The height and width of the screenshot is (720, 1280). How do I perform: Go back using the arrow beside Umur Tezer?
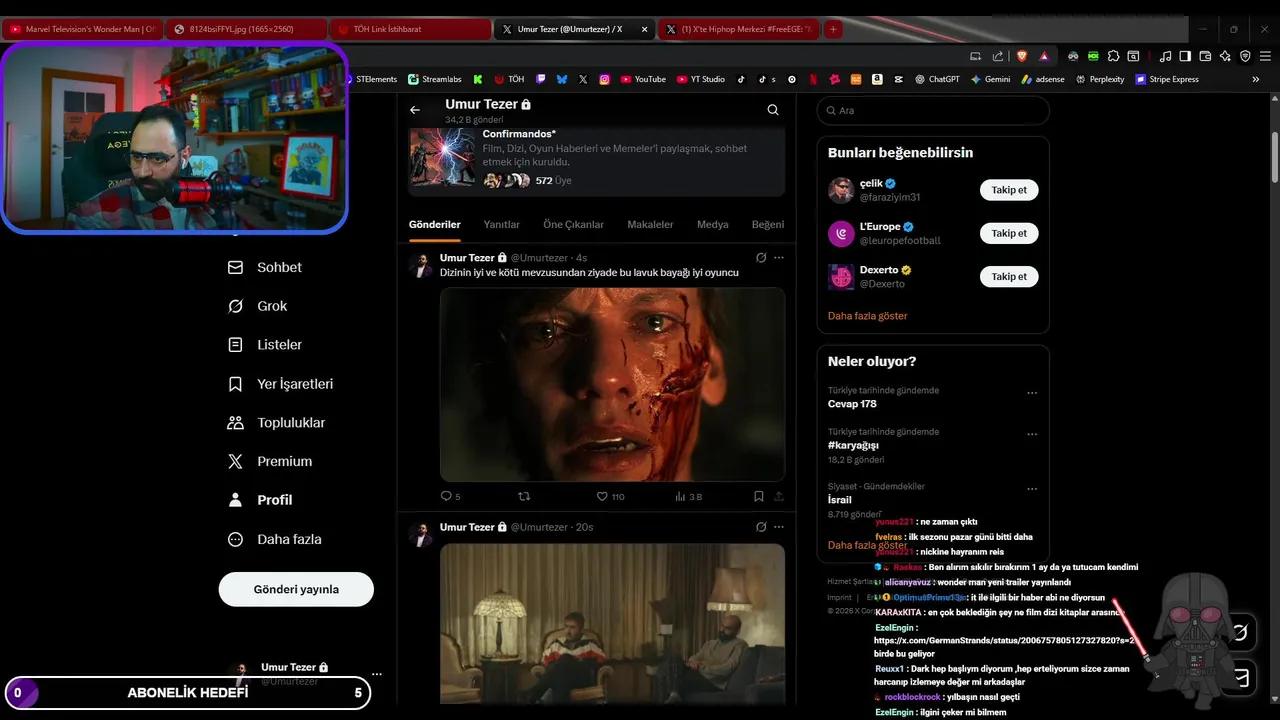415,110
